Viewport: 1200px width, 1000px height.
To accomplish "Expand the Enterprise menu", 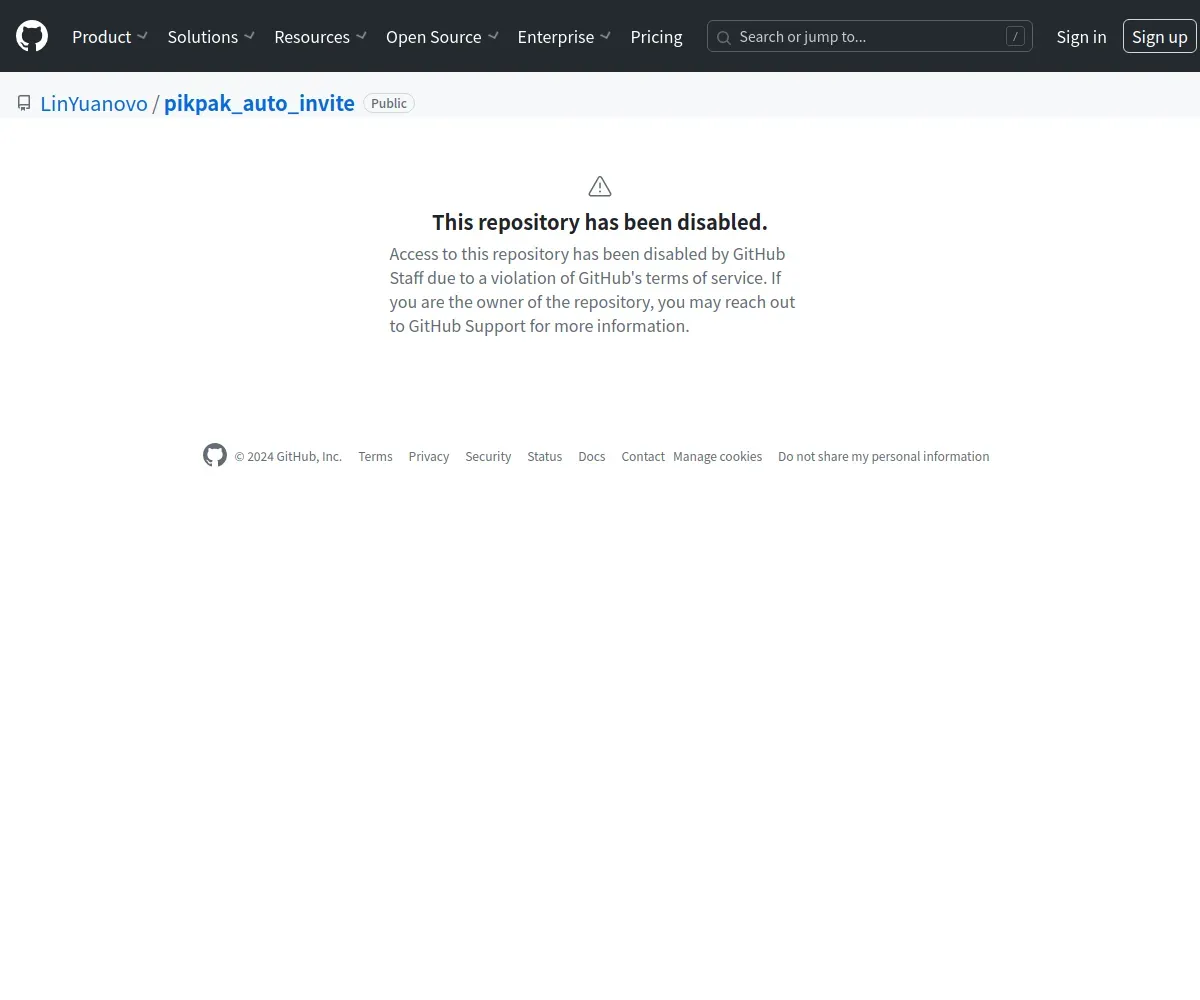I will (564, 37).
